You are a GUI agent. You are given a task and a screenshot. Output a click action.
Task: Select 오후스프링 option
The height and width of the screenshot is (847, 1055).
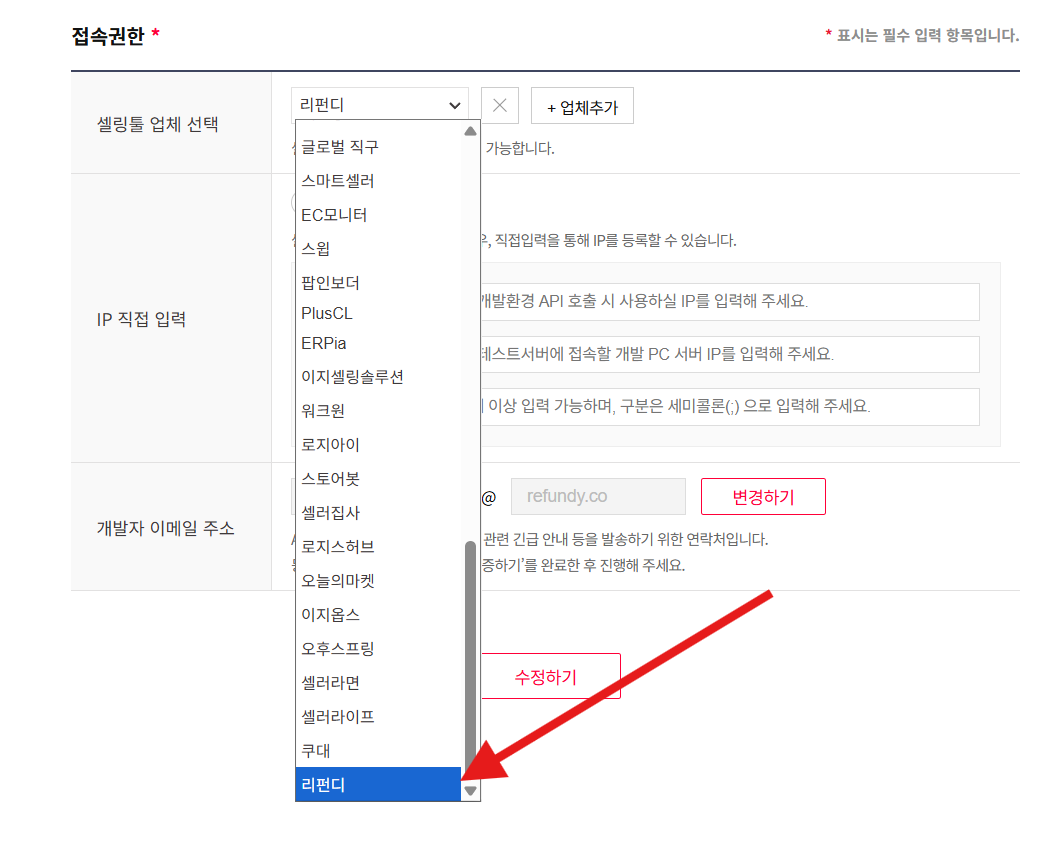378,649
